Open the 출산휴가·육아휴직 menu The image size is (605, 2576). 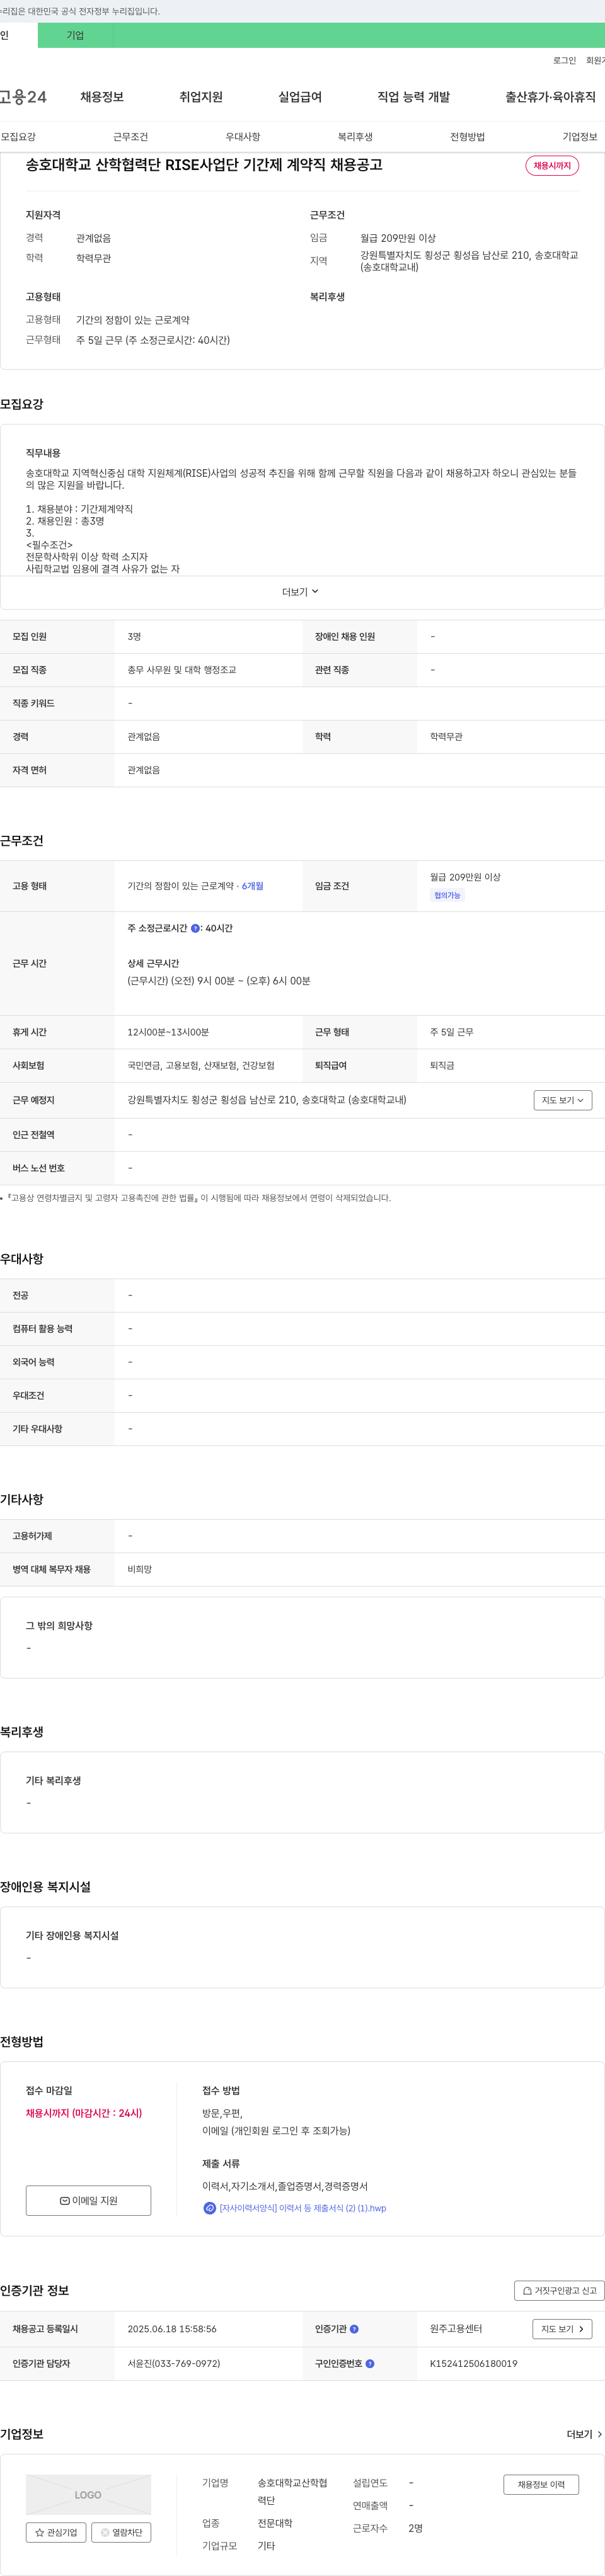[550, 97]
